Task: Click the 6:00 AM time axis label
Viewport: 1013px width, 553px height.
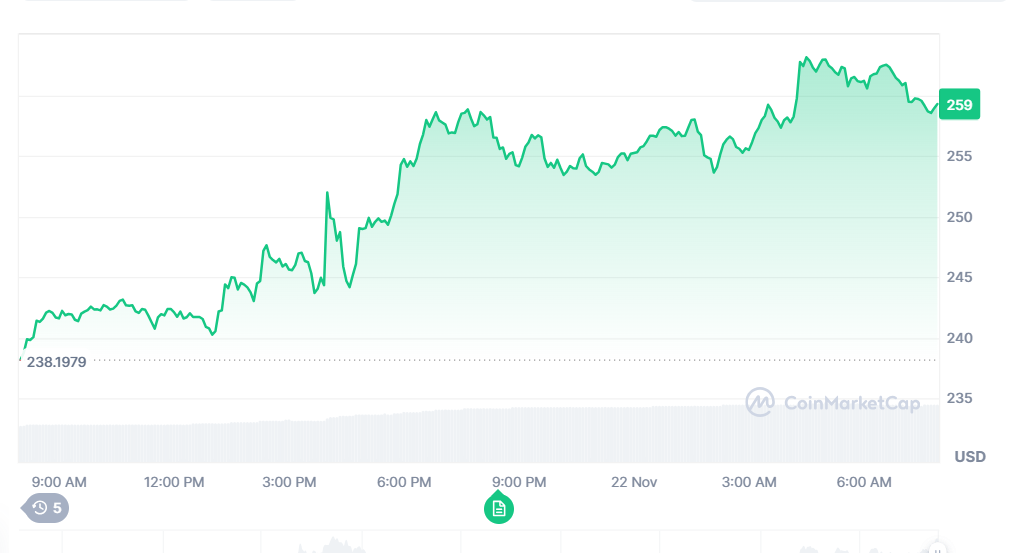Action: tap(864, 482)
